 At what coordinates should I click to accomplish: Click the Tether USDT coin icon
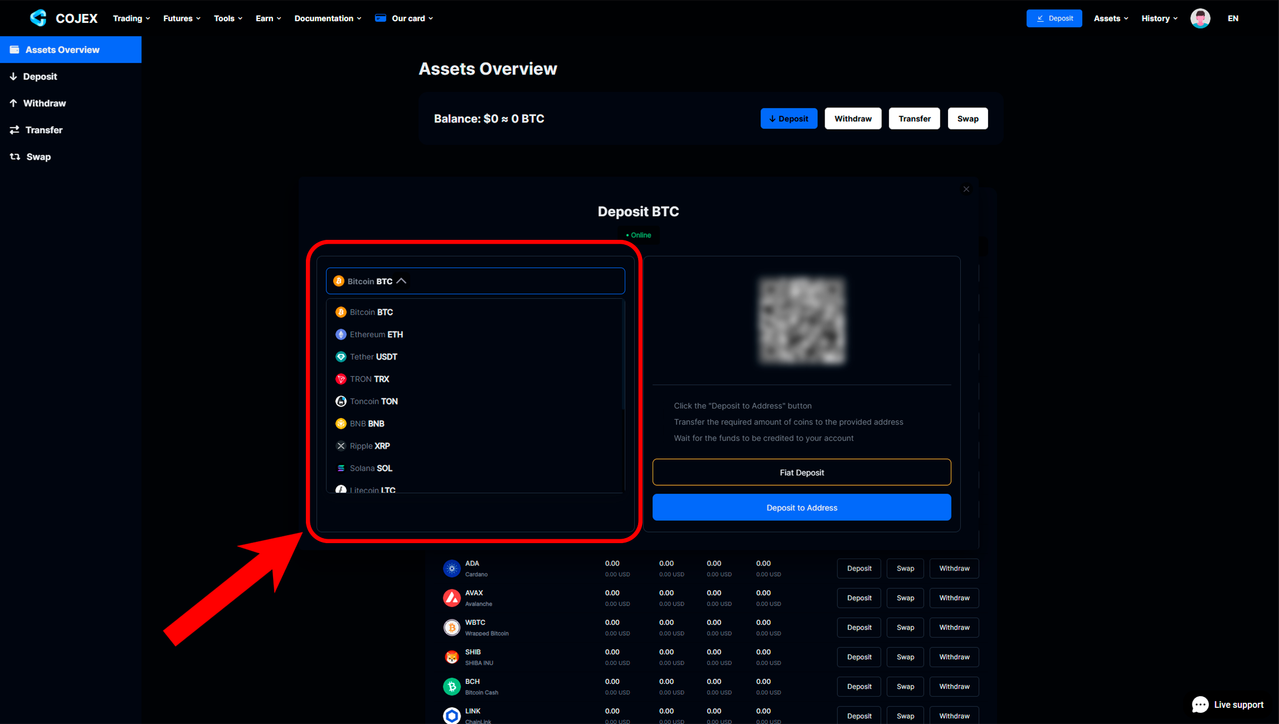click(341, 357)
